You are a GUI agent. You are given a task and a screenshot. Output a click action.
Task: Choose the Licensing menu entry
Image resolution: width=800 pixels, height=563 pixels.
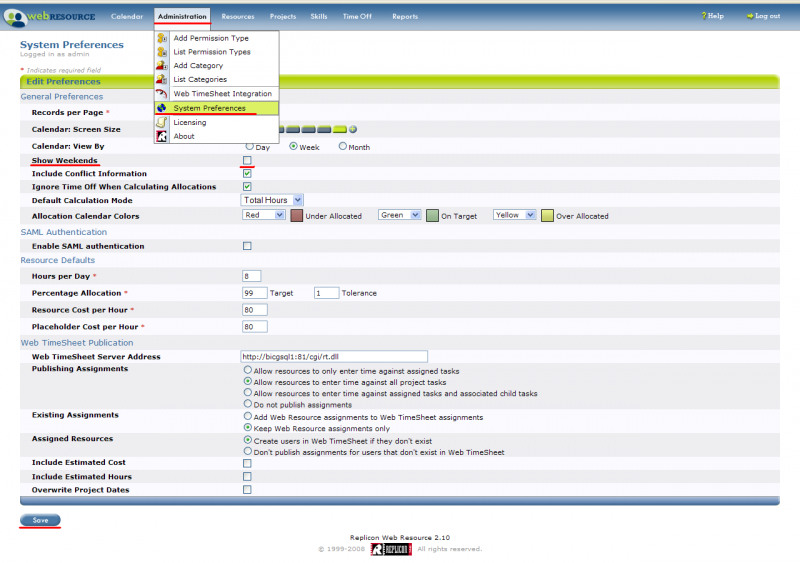[x=217, y=122]
